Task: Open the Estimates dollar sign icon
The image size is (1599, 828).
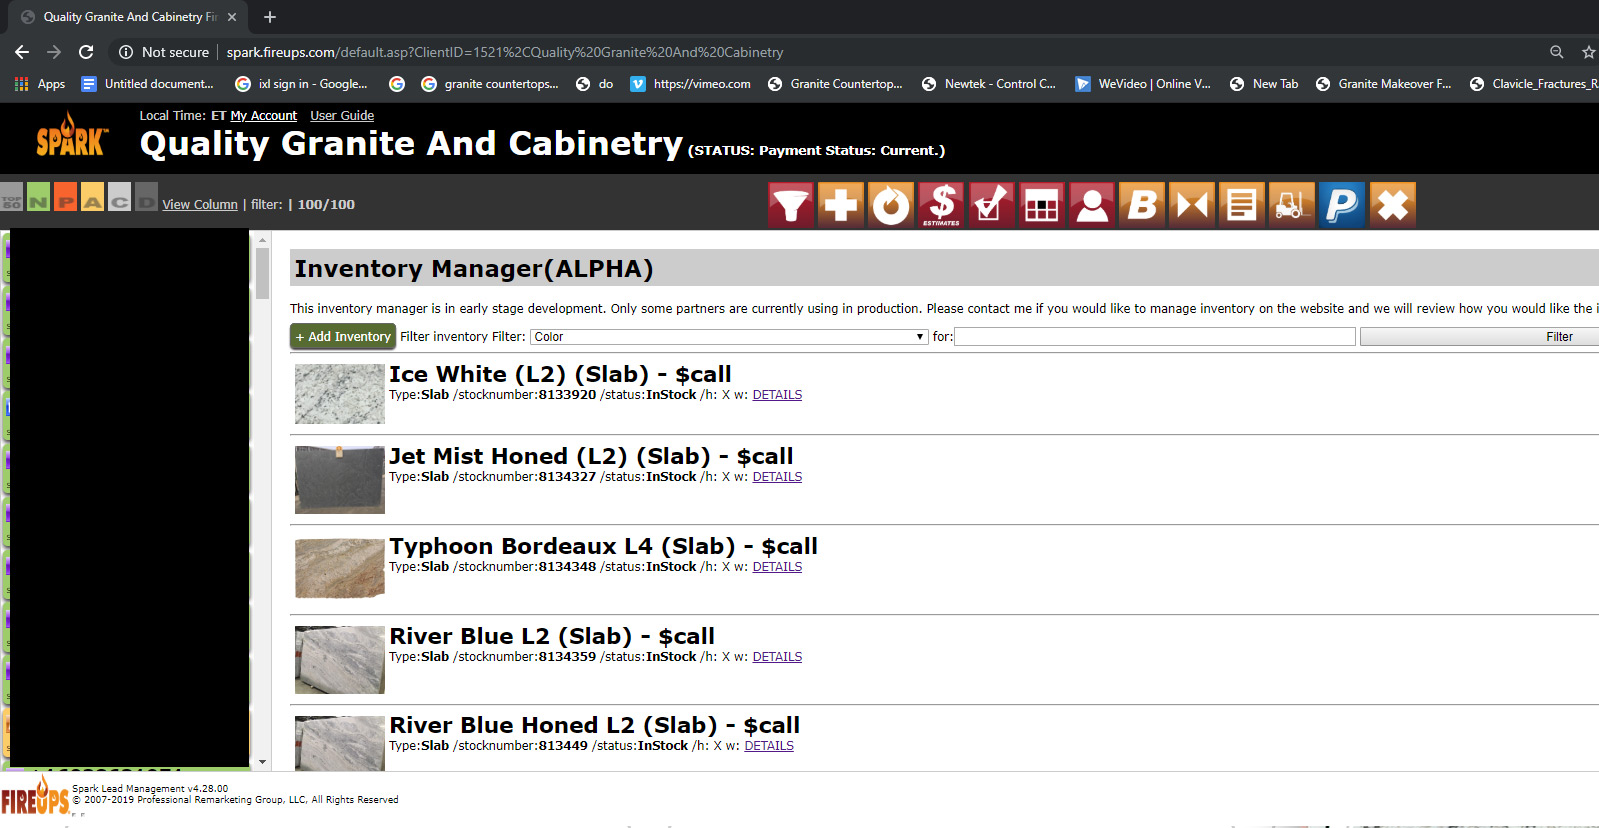Action: [941, 205]
